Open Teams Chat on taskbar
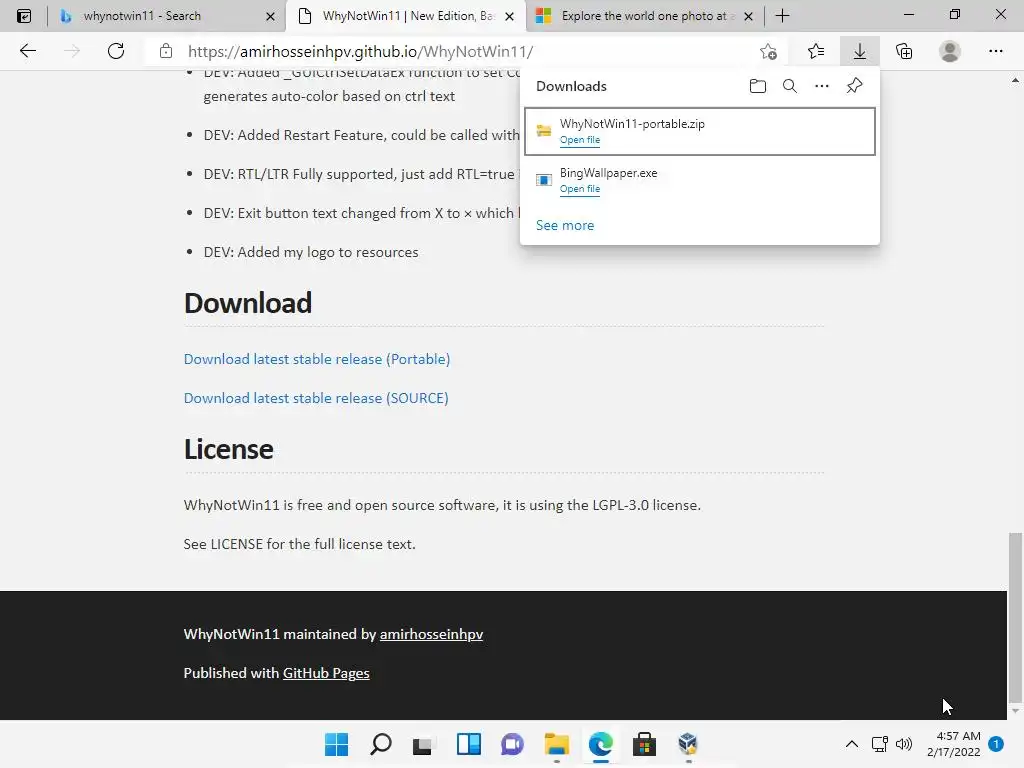This screenshot has height=768, width=1024. pos(513,744)
